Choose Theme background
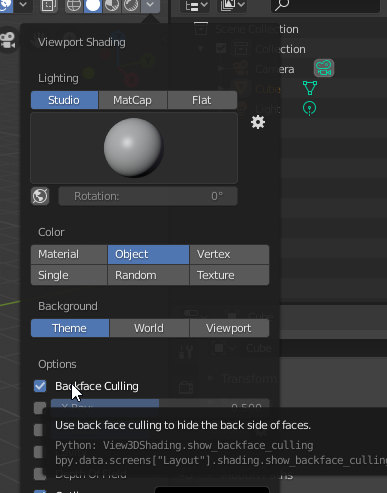This screenshot has height=493, width=387. click(x=70, y=328)
